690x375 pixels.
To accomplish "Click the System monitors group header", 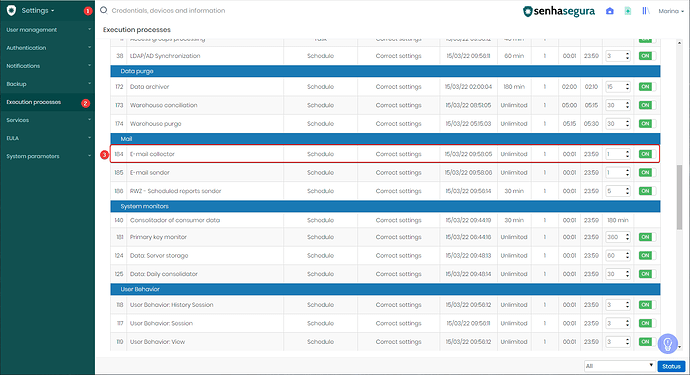I will coord(385,206).
